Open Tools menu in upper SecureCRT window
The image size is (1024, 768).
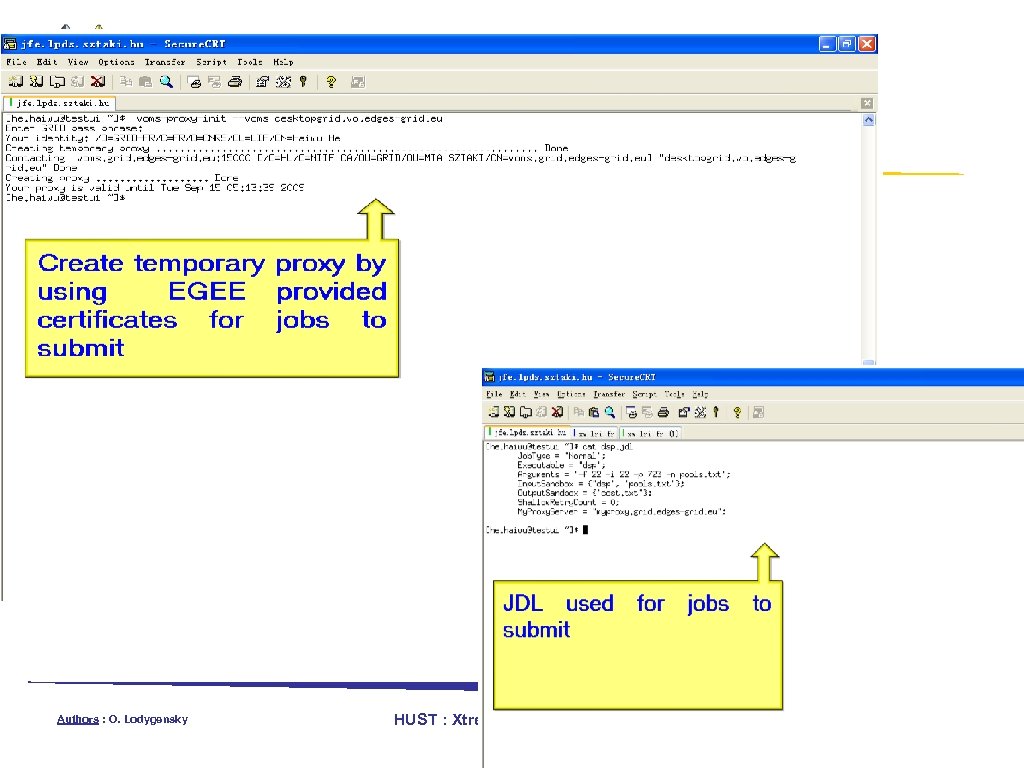tap(249, 62)
